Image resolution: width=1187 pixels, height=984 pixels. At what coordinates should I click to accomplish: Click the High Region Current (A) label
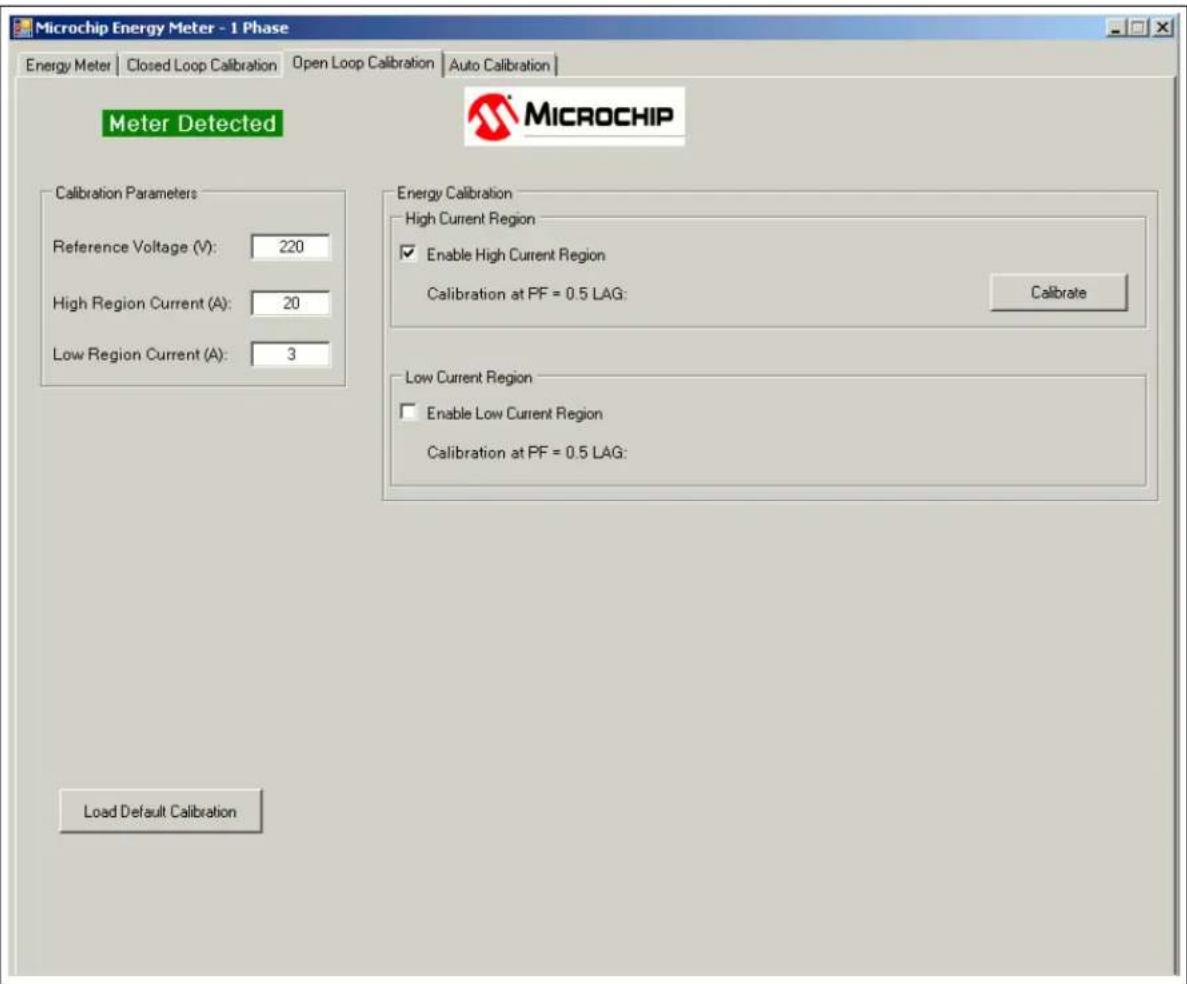pos(142,303)
